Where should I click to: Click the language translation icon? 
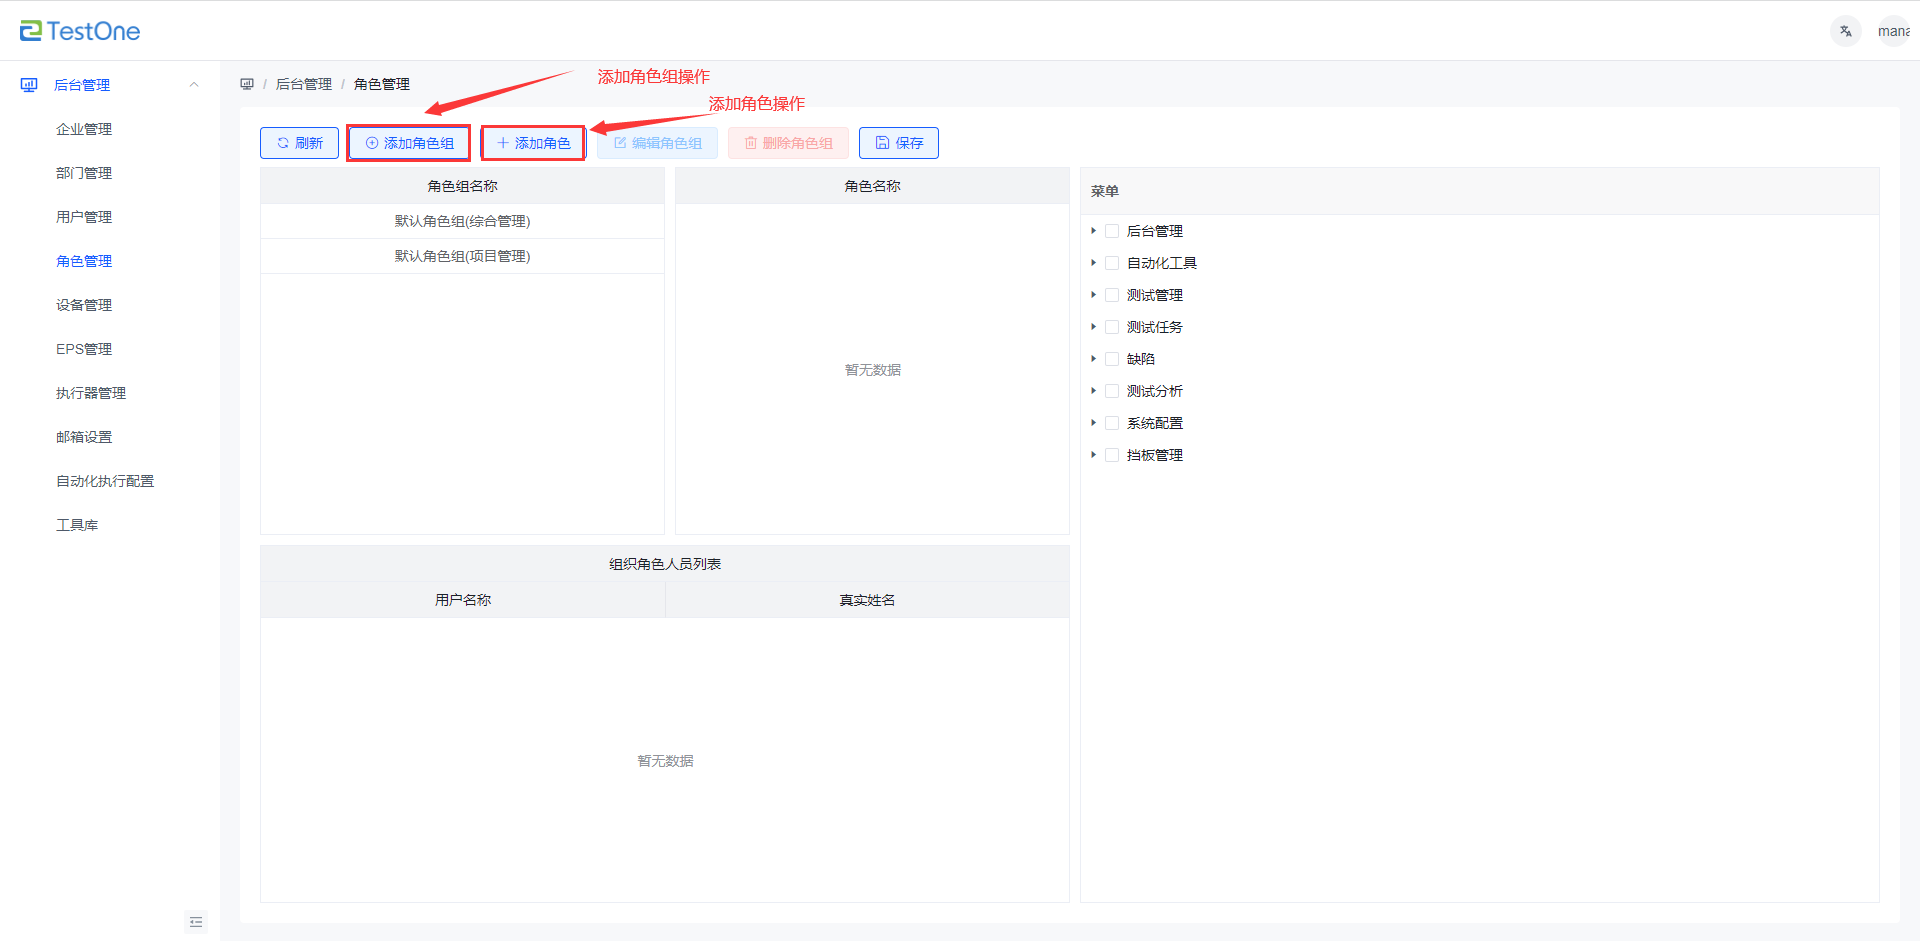[1845, 31]
